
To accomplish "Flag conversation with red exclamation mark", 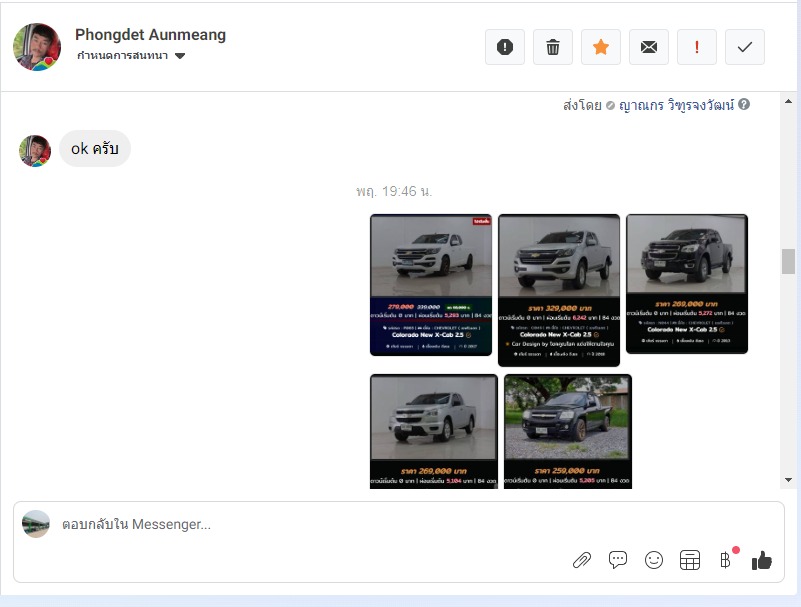I will pos(697,47).
